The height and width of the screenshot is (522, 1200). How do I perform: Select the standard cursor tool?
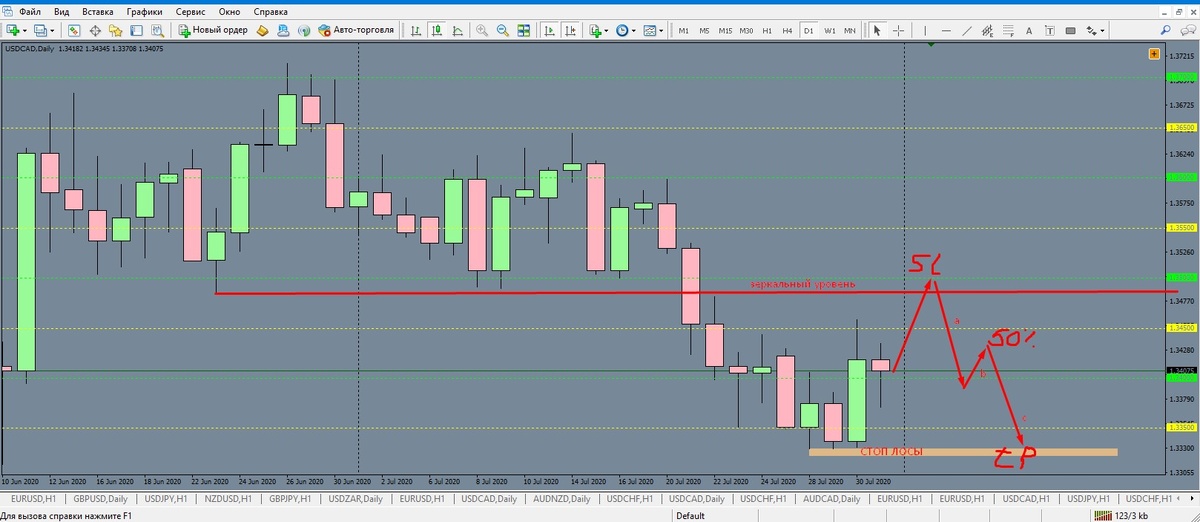point(876,30)
